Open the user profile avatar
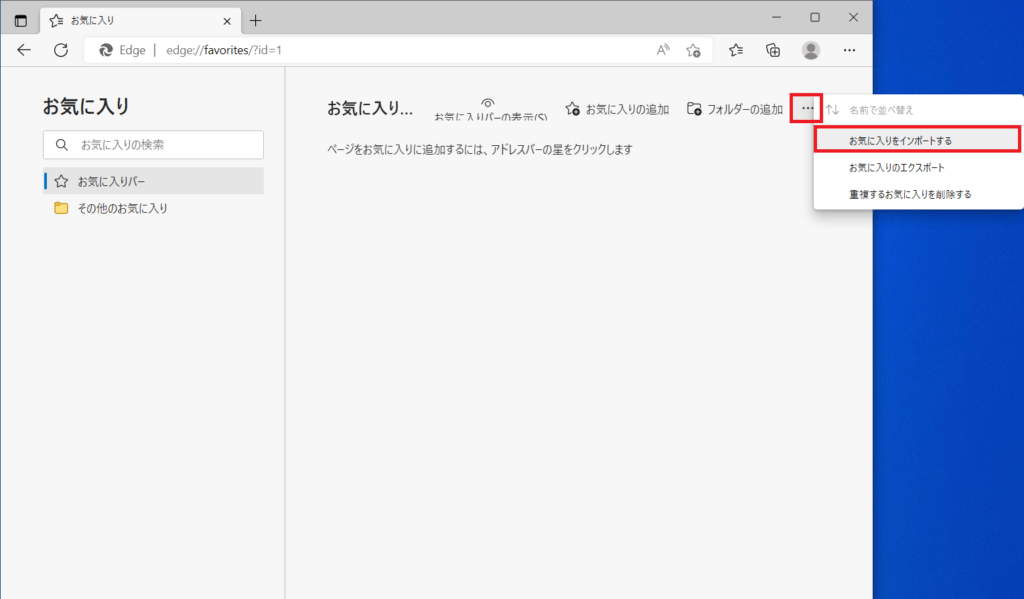Screen dimensions: 1024x599 click(x=811, y=50)
